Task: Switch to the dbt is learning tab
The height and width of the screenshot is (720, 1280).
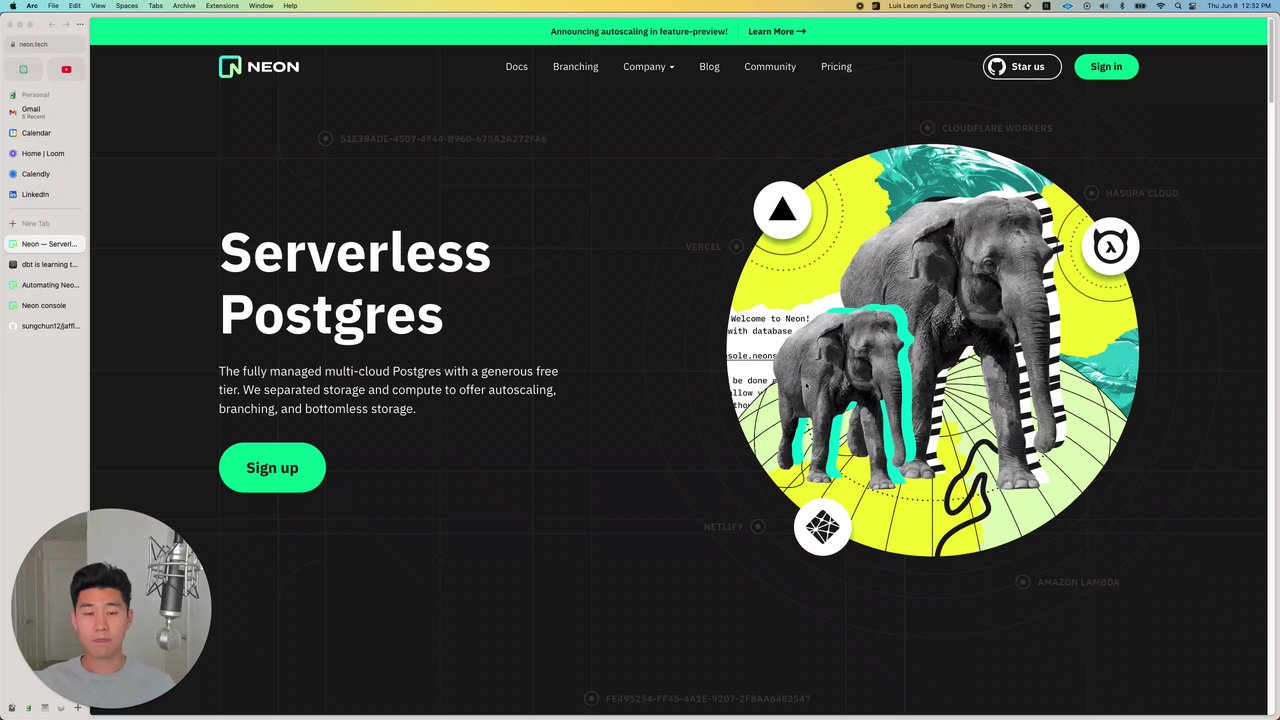Action: tap(44, 265)
